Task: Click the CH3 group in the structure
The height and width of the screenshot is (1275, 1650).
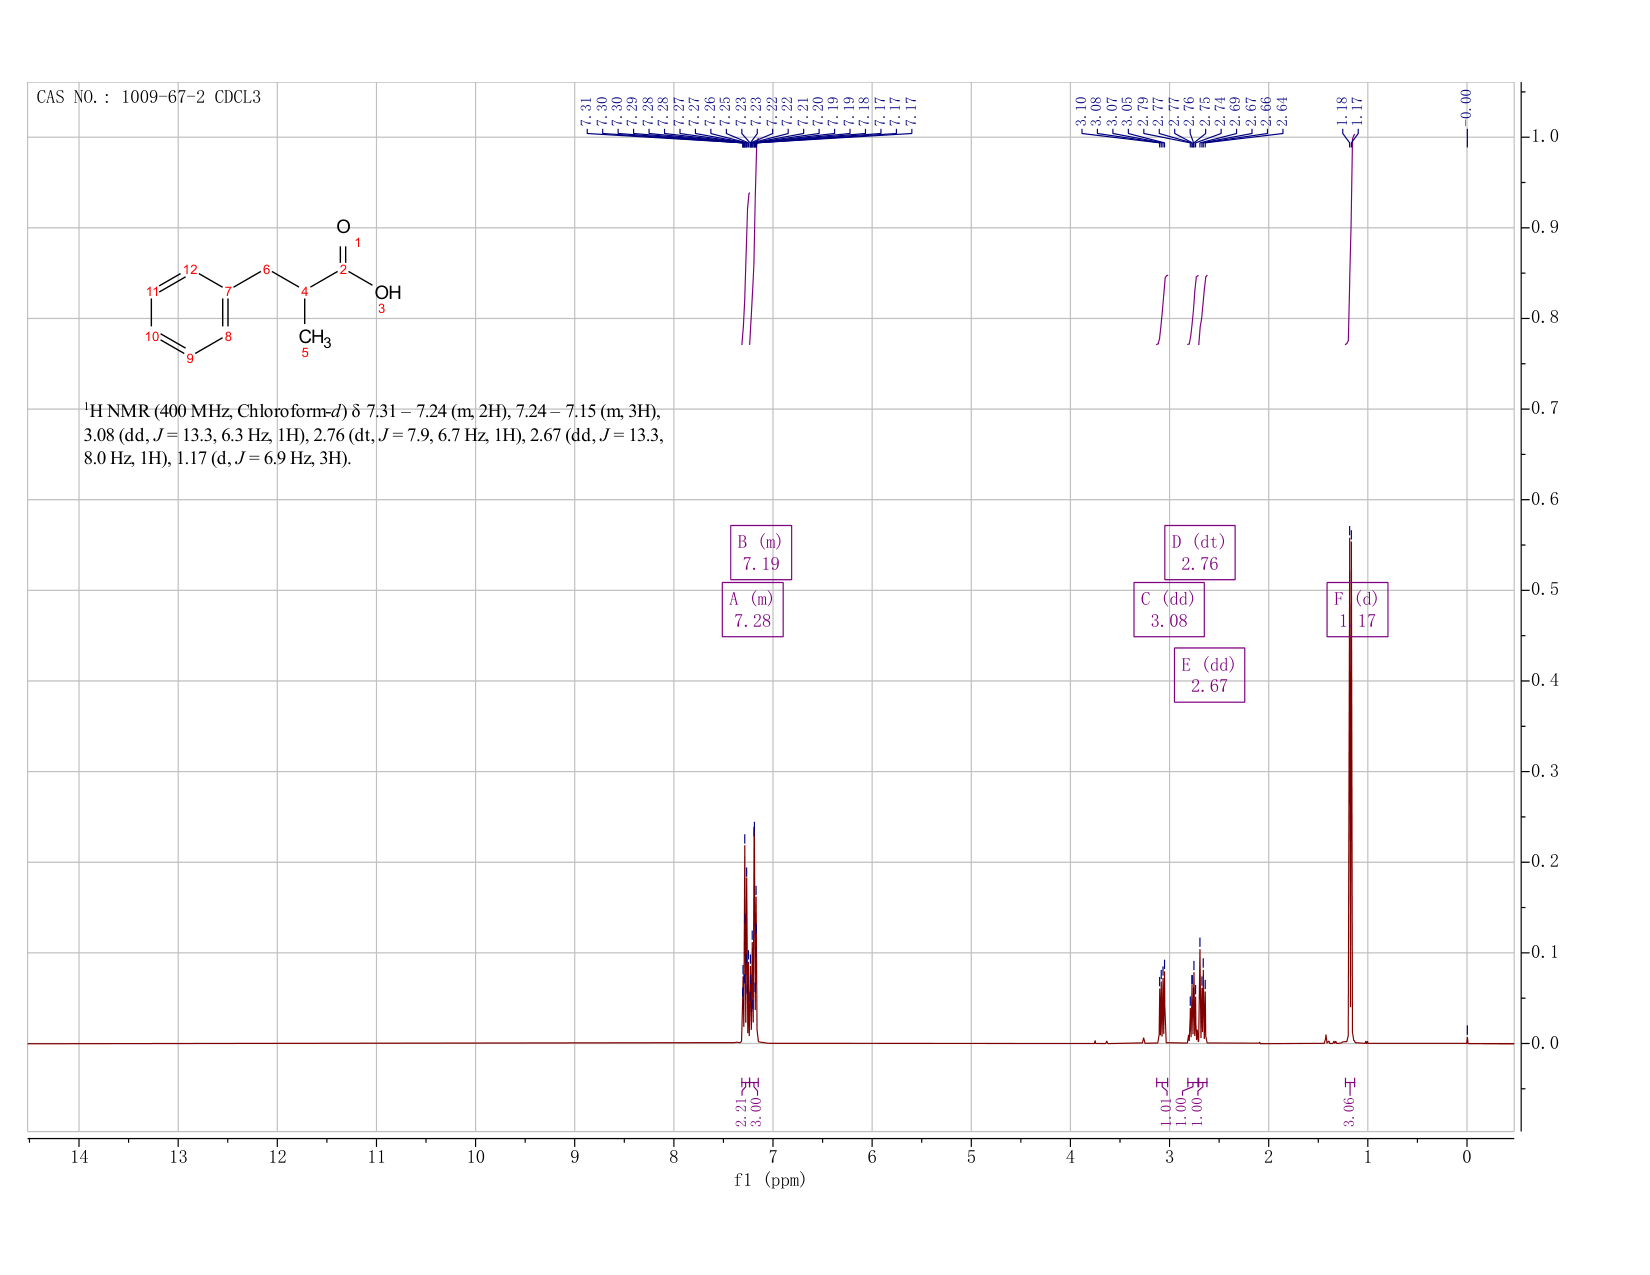Action: pos(314,337)
